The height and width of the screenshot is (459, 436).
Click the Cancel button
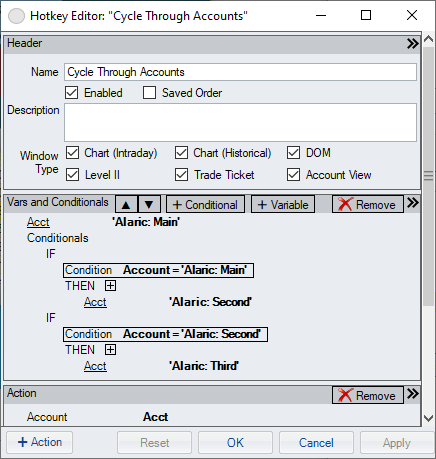pyautogui.click(x=316, y=442)
